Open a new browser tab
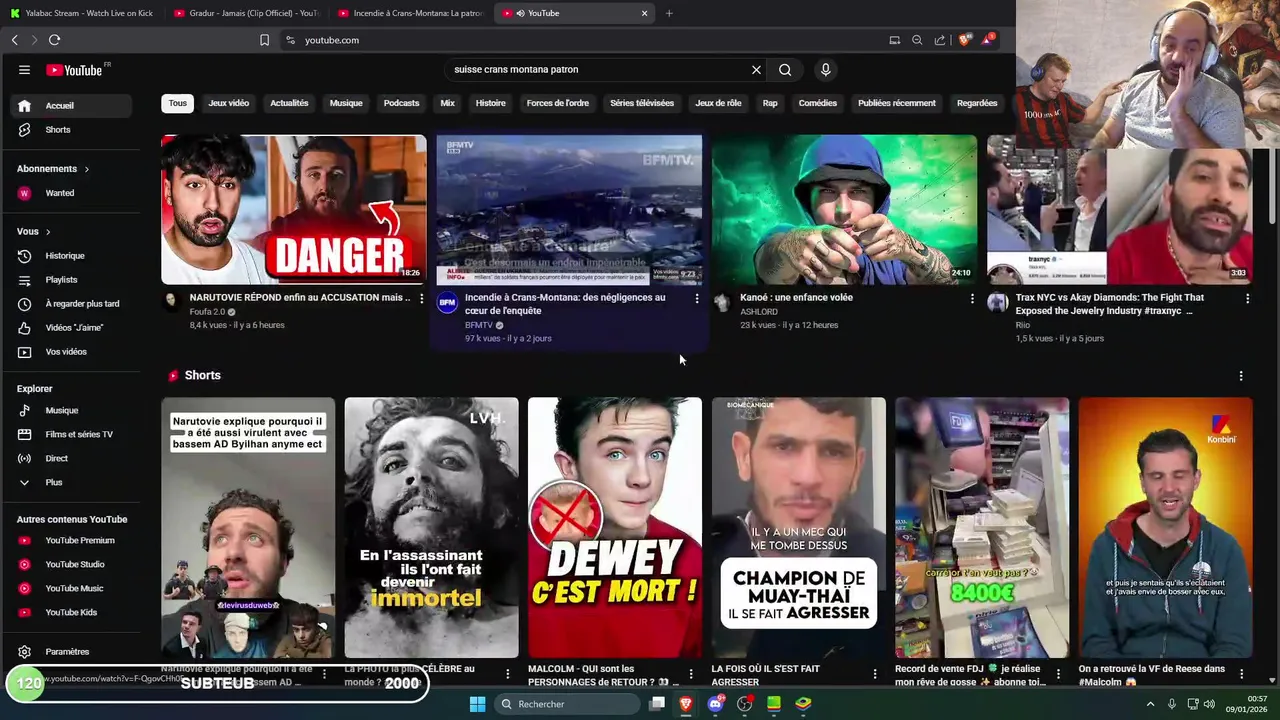 click(669, 13)
